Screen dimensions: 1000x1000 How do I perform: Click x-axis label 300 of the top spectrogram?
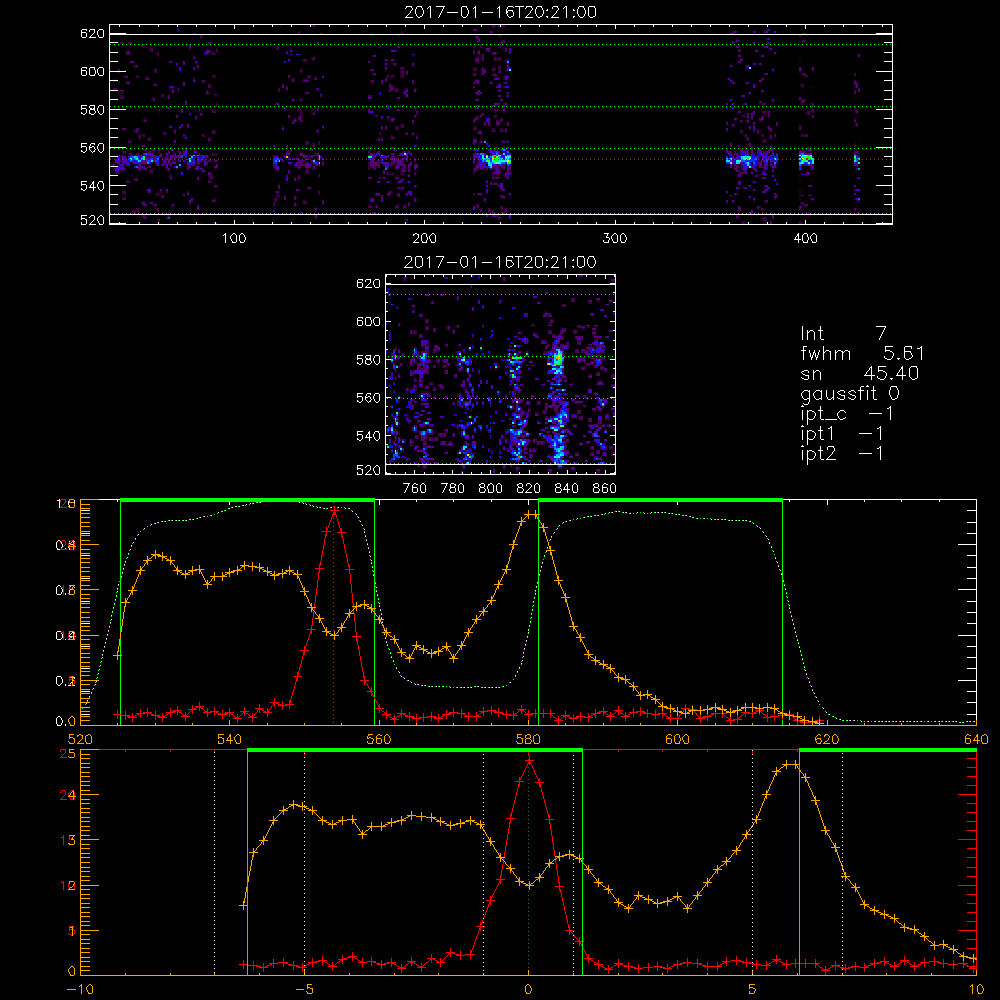pyautogui.click(x=615, y=239)
